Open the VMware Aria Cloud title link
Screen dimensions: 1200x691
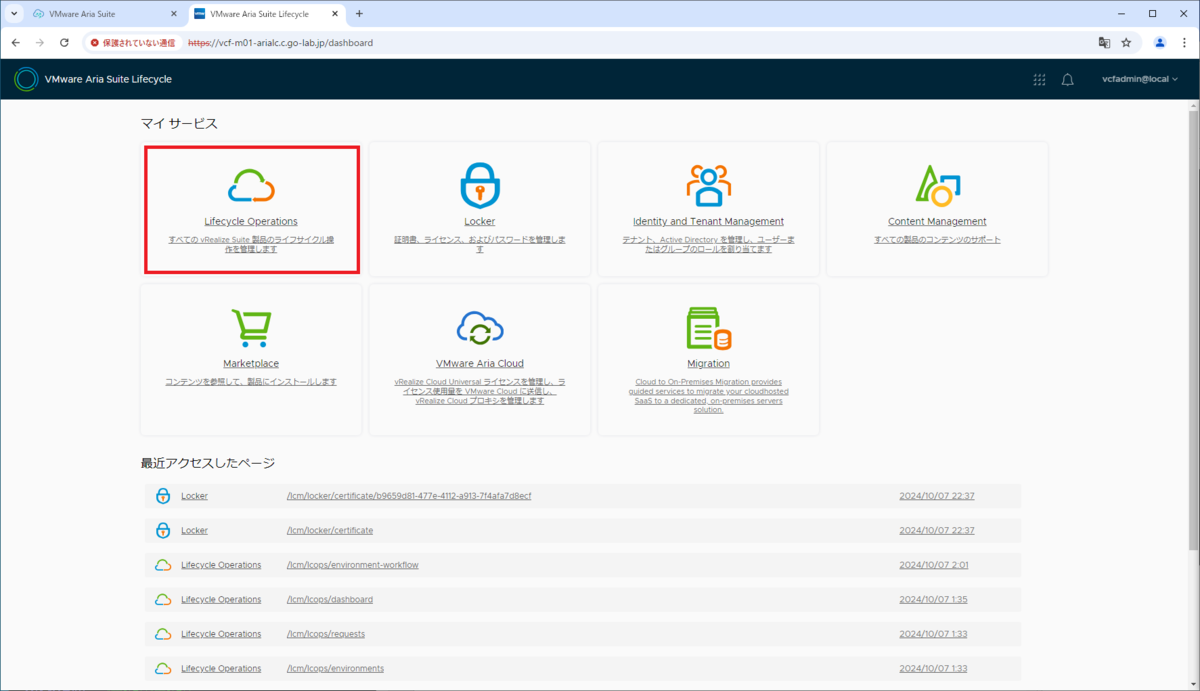click(480, 364)
